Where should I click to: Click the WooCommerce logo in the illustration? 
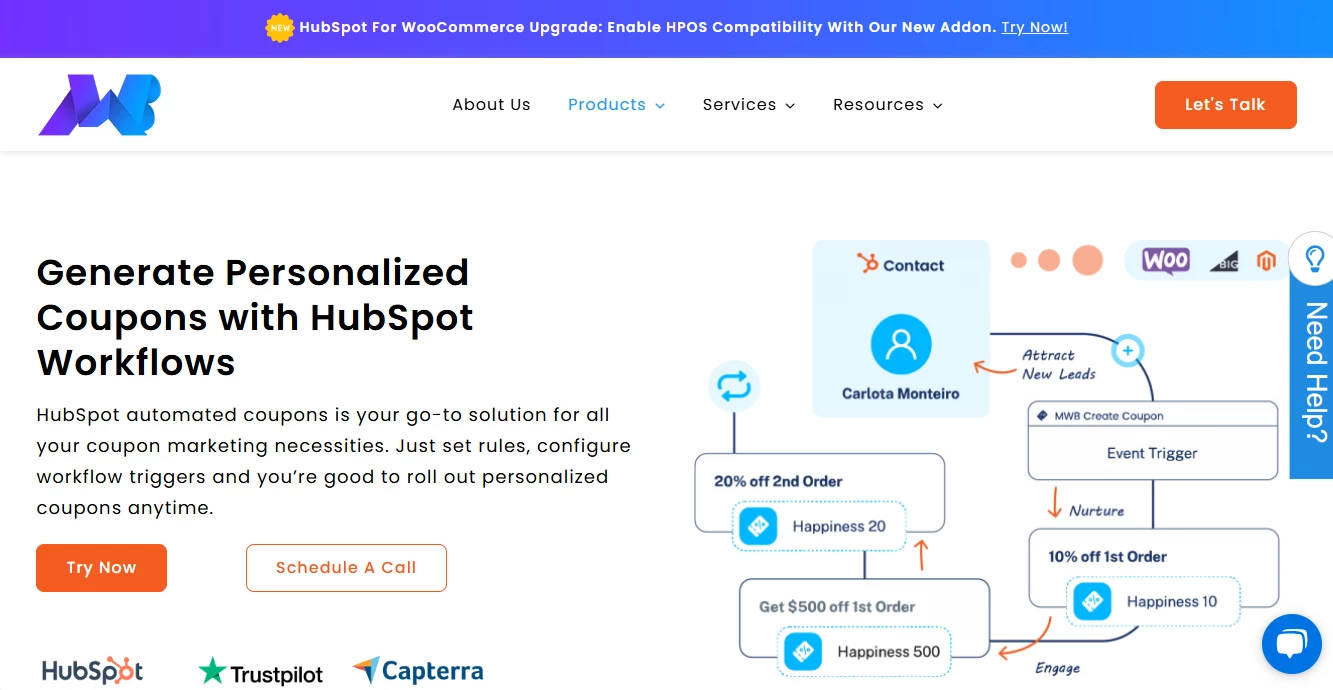tap(1166, 261)
